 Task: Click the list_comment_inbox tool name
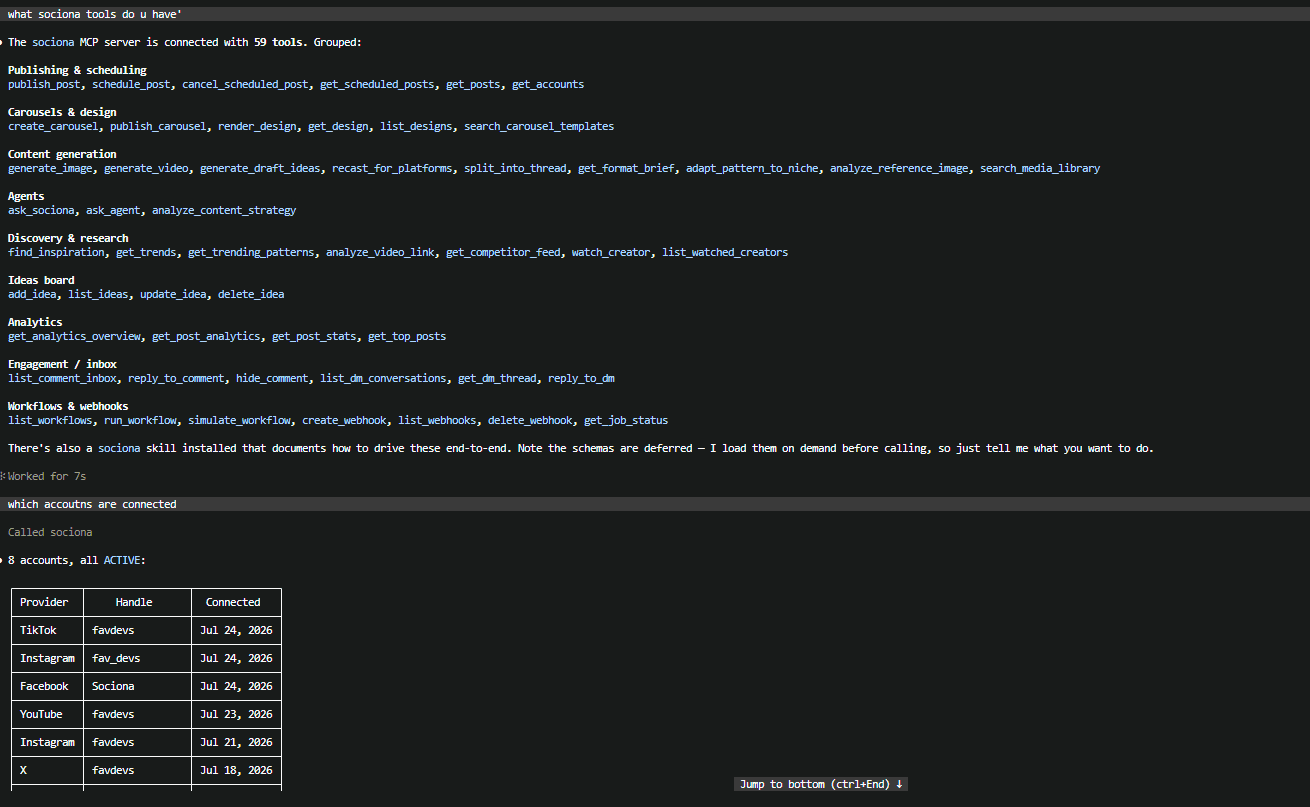click(62, 378)
